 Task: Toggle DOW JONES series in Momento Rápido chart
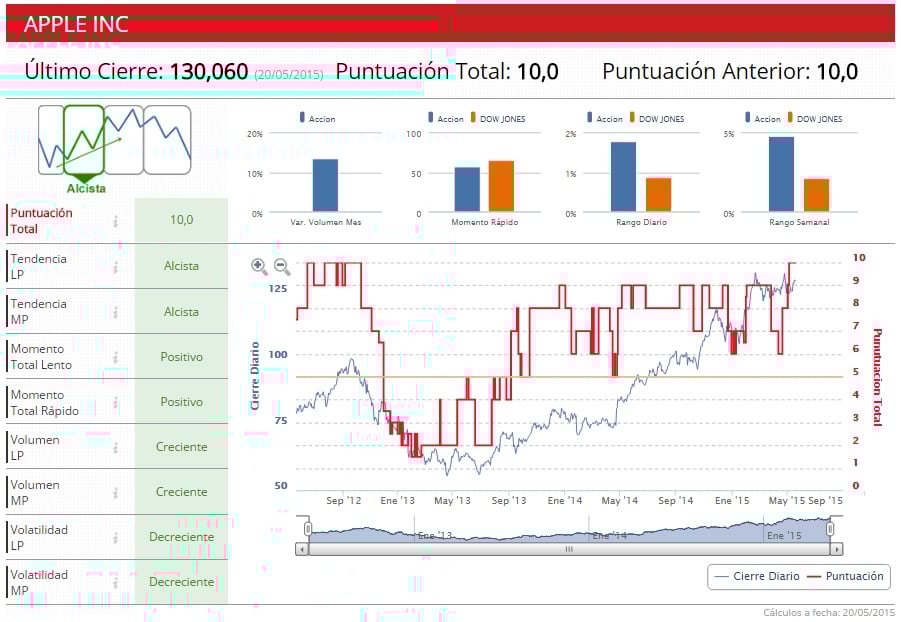tap(498, 118)
